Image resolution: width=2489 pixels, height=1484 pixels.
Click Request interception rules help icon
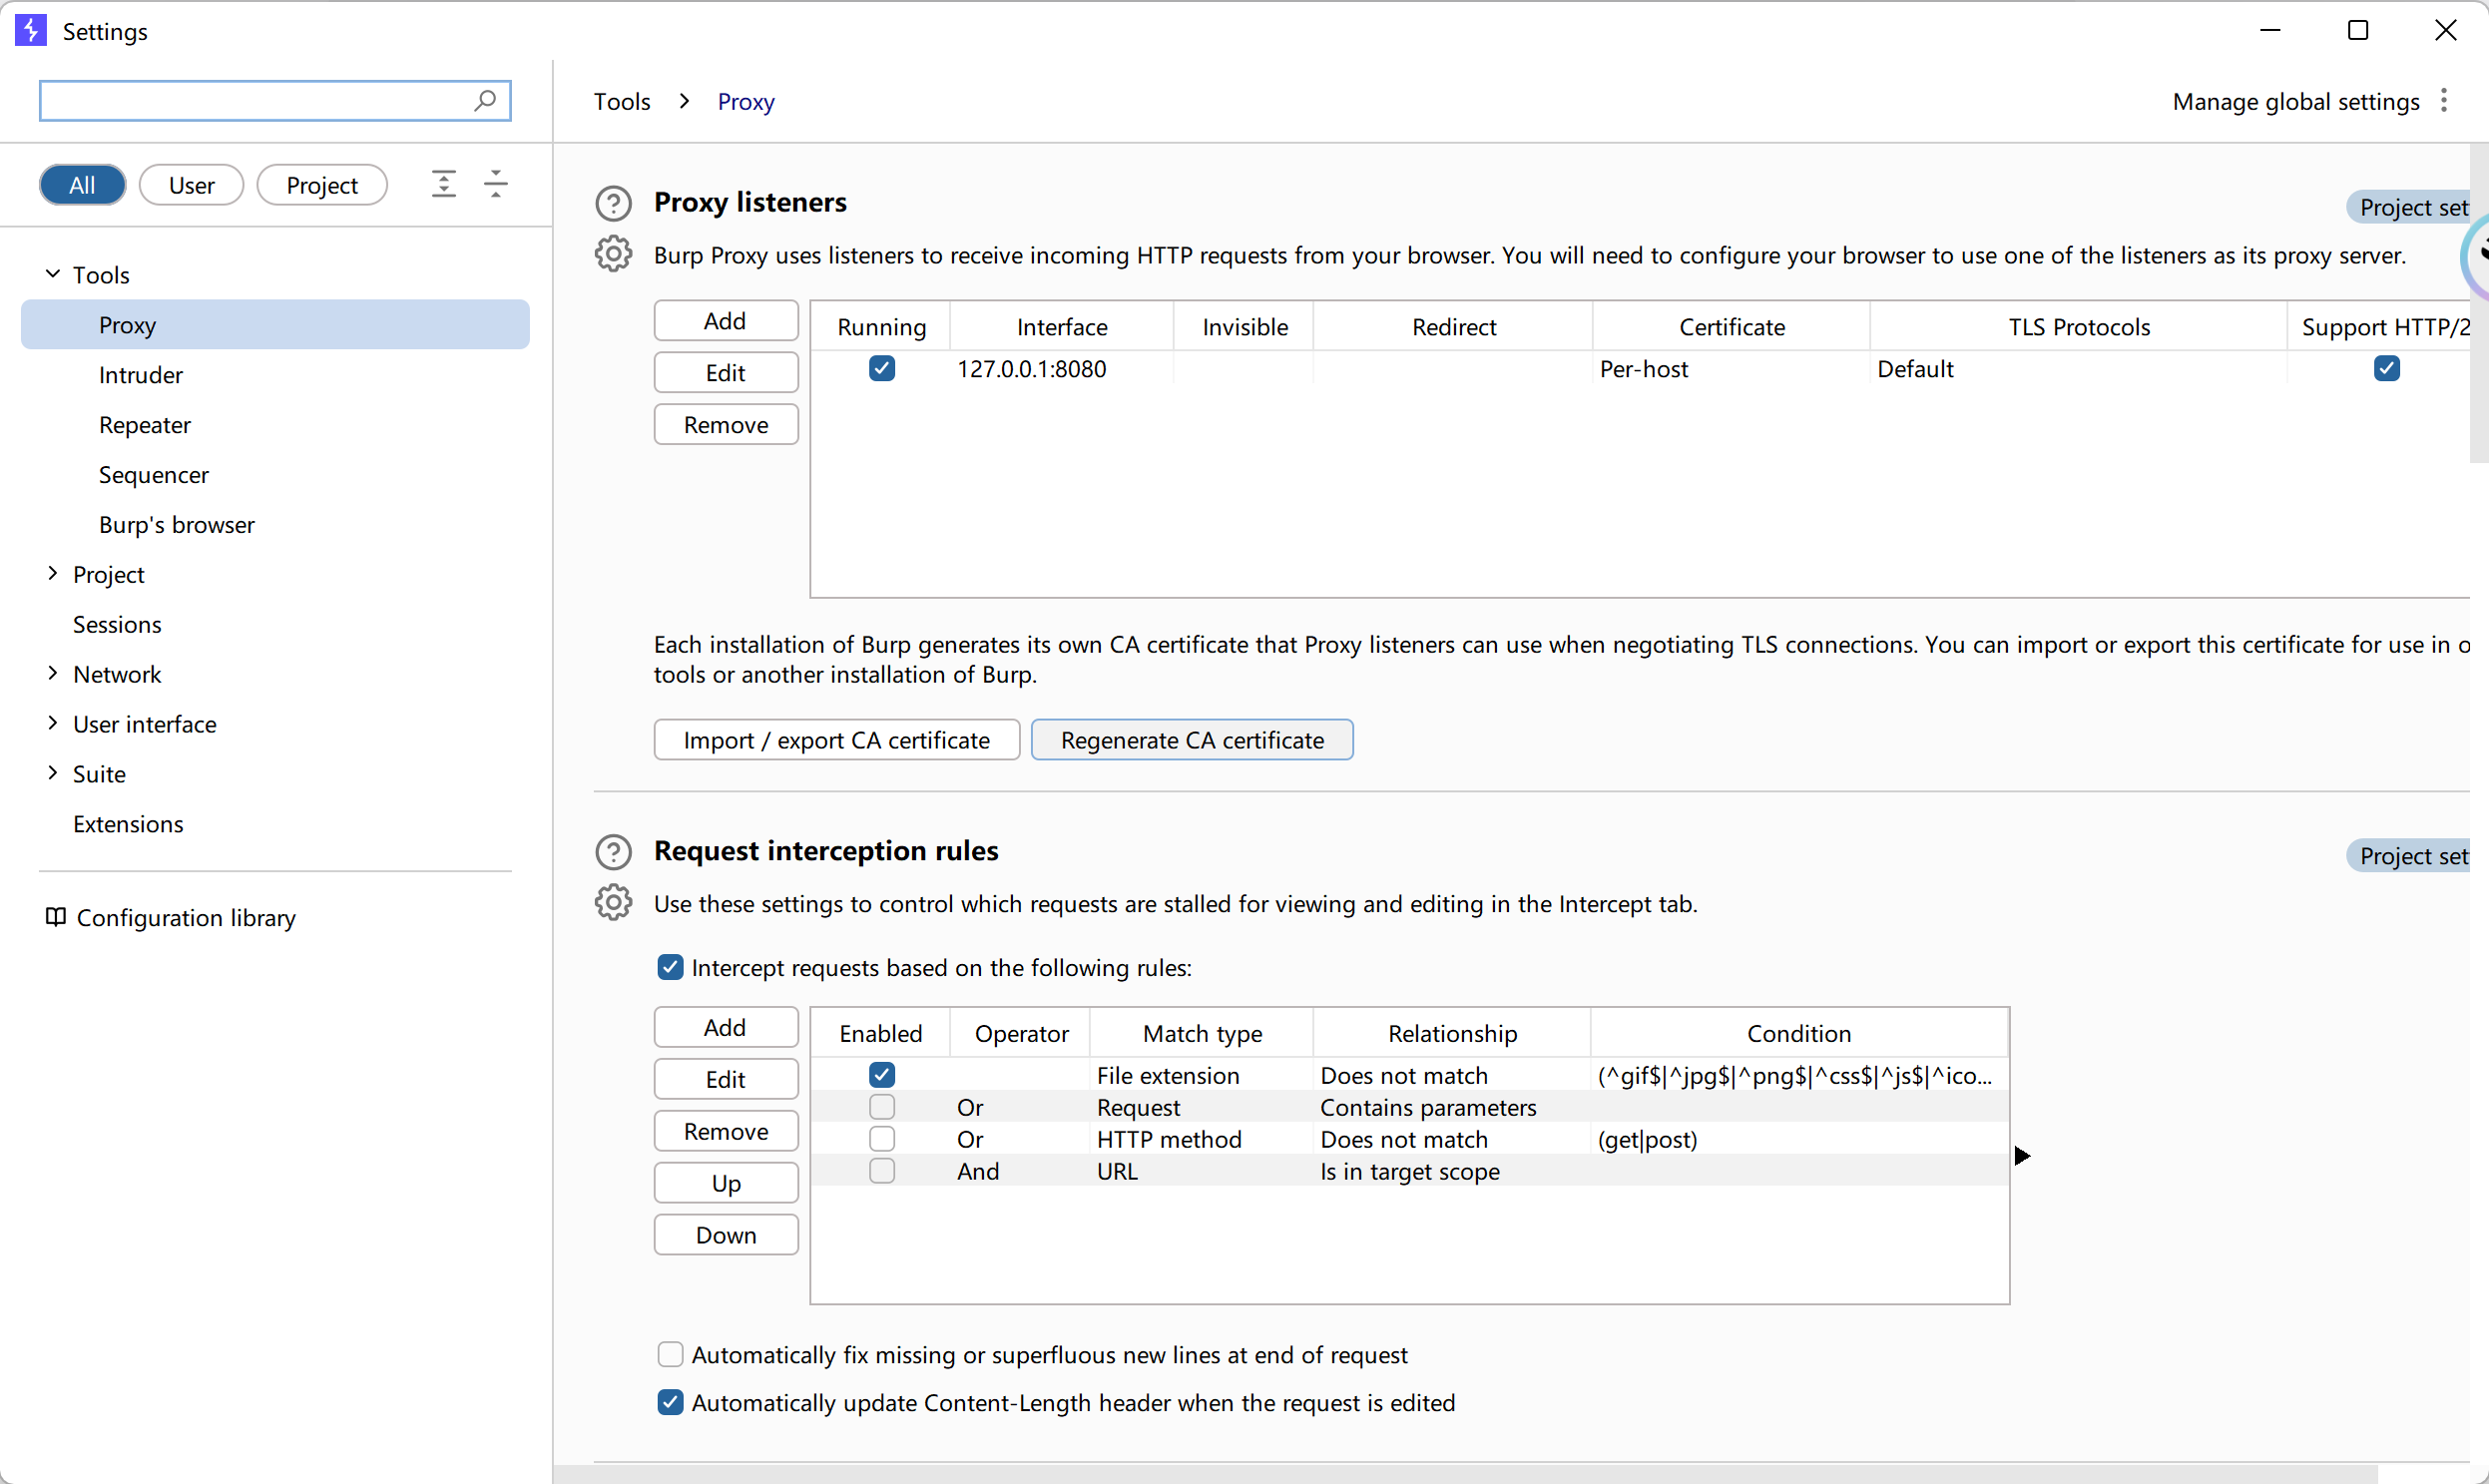[613, 852]
